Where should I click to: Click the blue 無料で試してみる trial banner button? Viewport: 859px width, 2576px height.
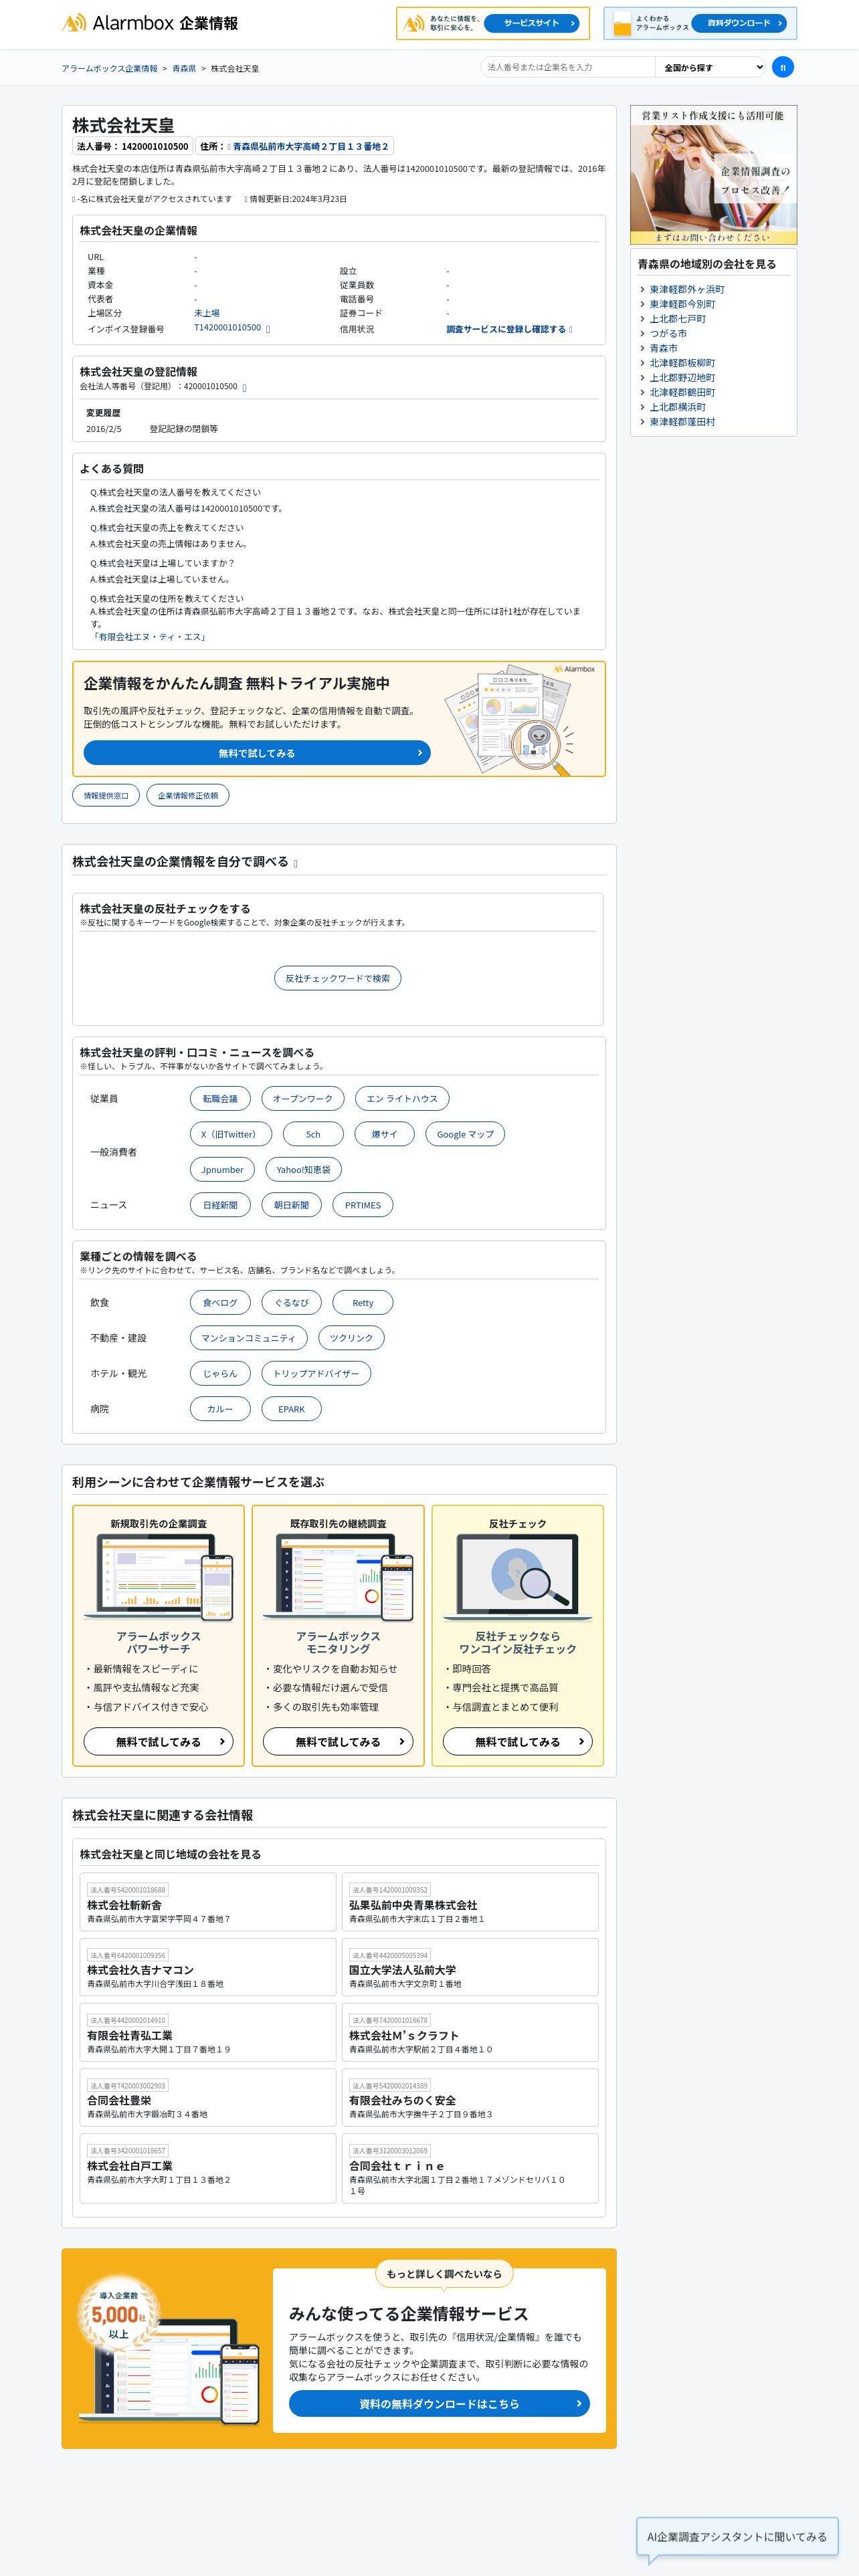(257, 753)
